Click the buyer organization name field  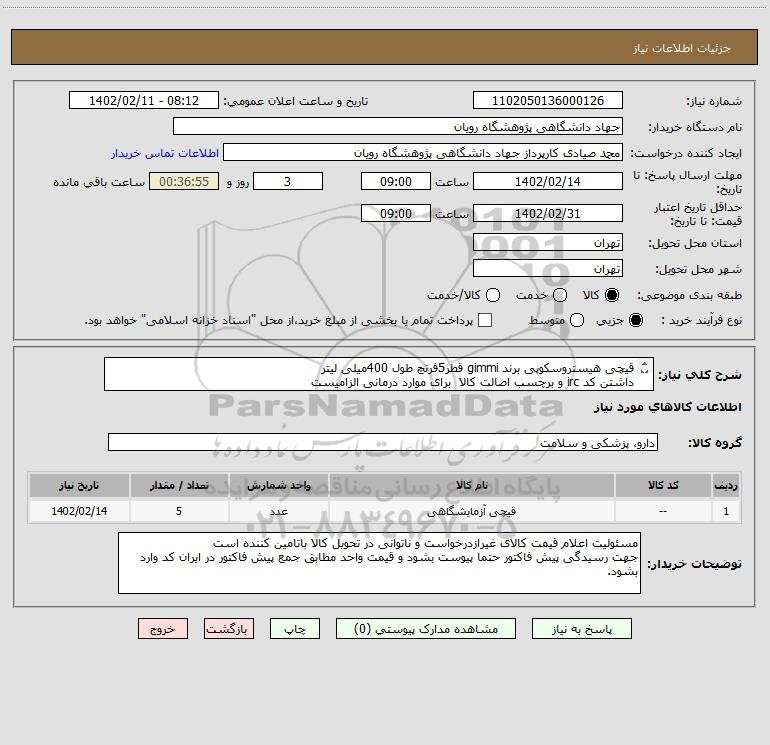click(398, 126)
